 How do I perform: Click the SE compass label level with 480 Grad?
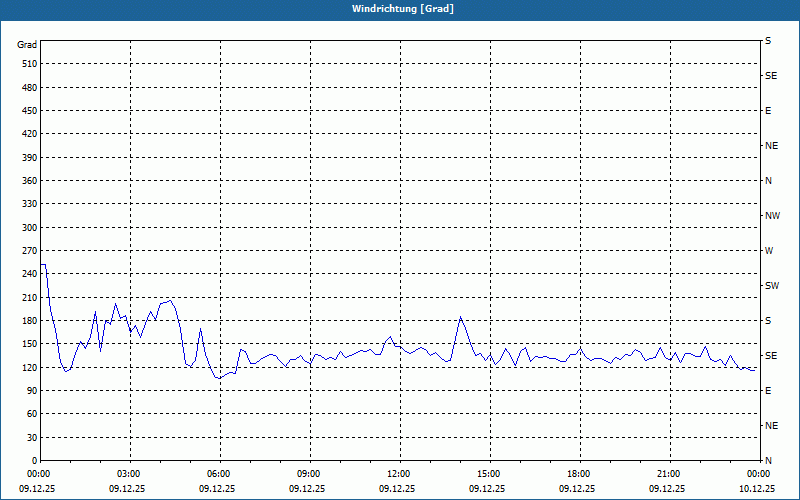tap(771, 76)
